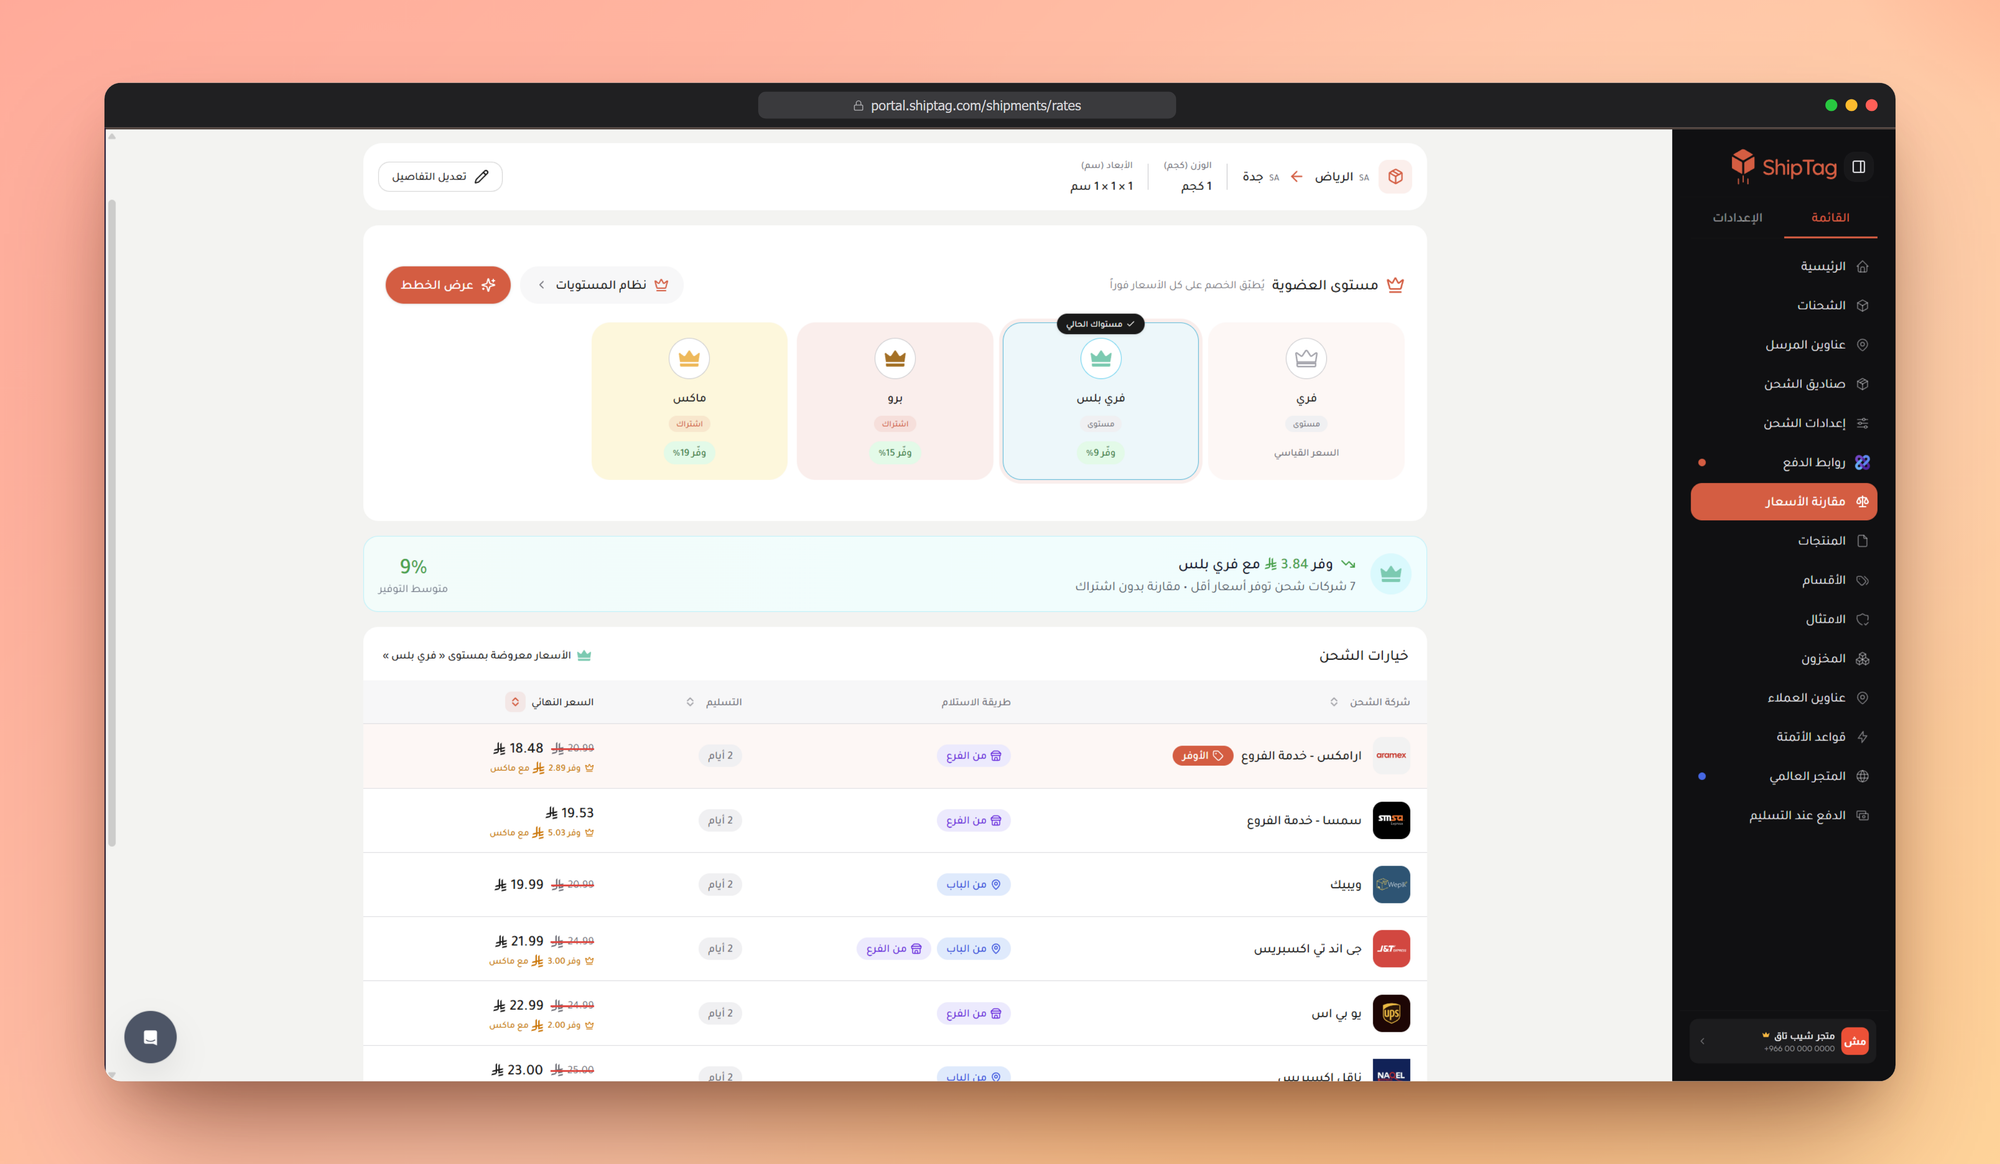Select price 22.99 in يو بي اس row
The height and width of the screenshot is (1164, 2000).
[x=519, y=1005]
